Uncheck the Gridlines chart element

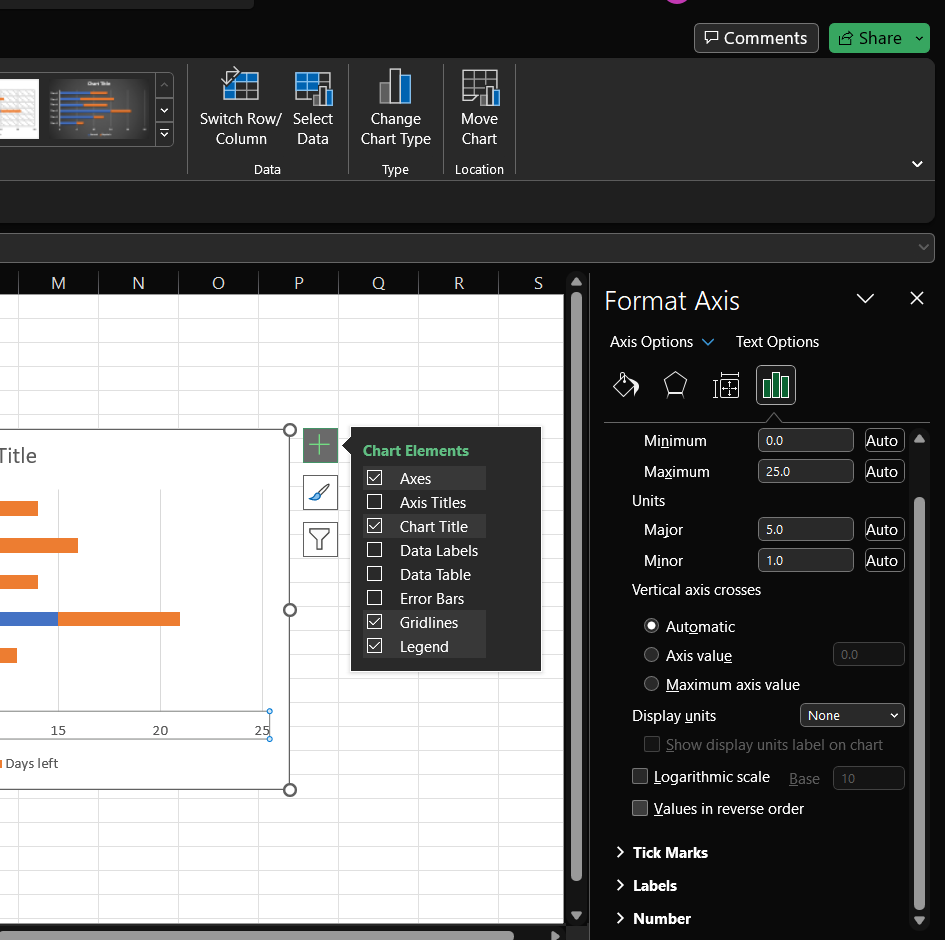point(374,622)
